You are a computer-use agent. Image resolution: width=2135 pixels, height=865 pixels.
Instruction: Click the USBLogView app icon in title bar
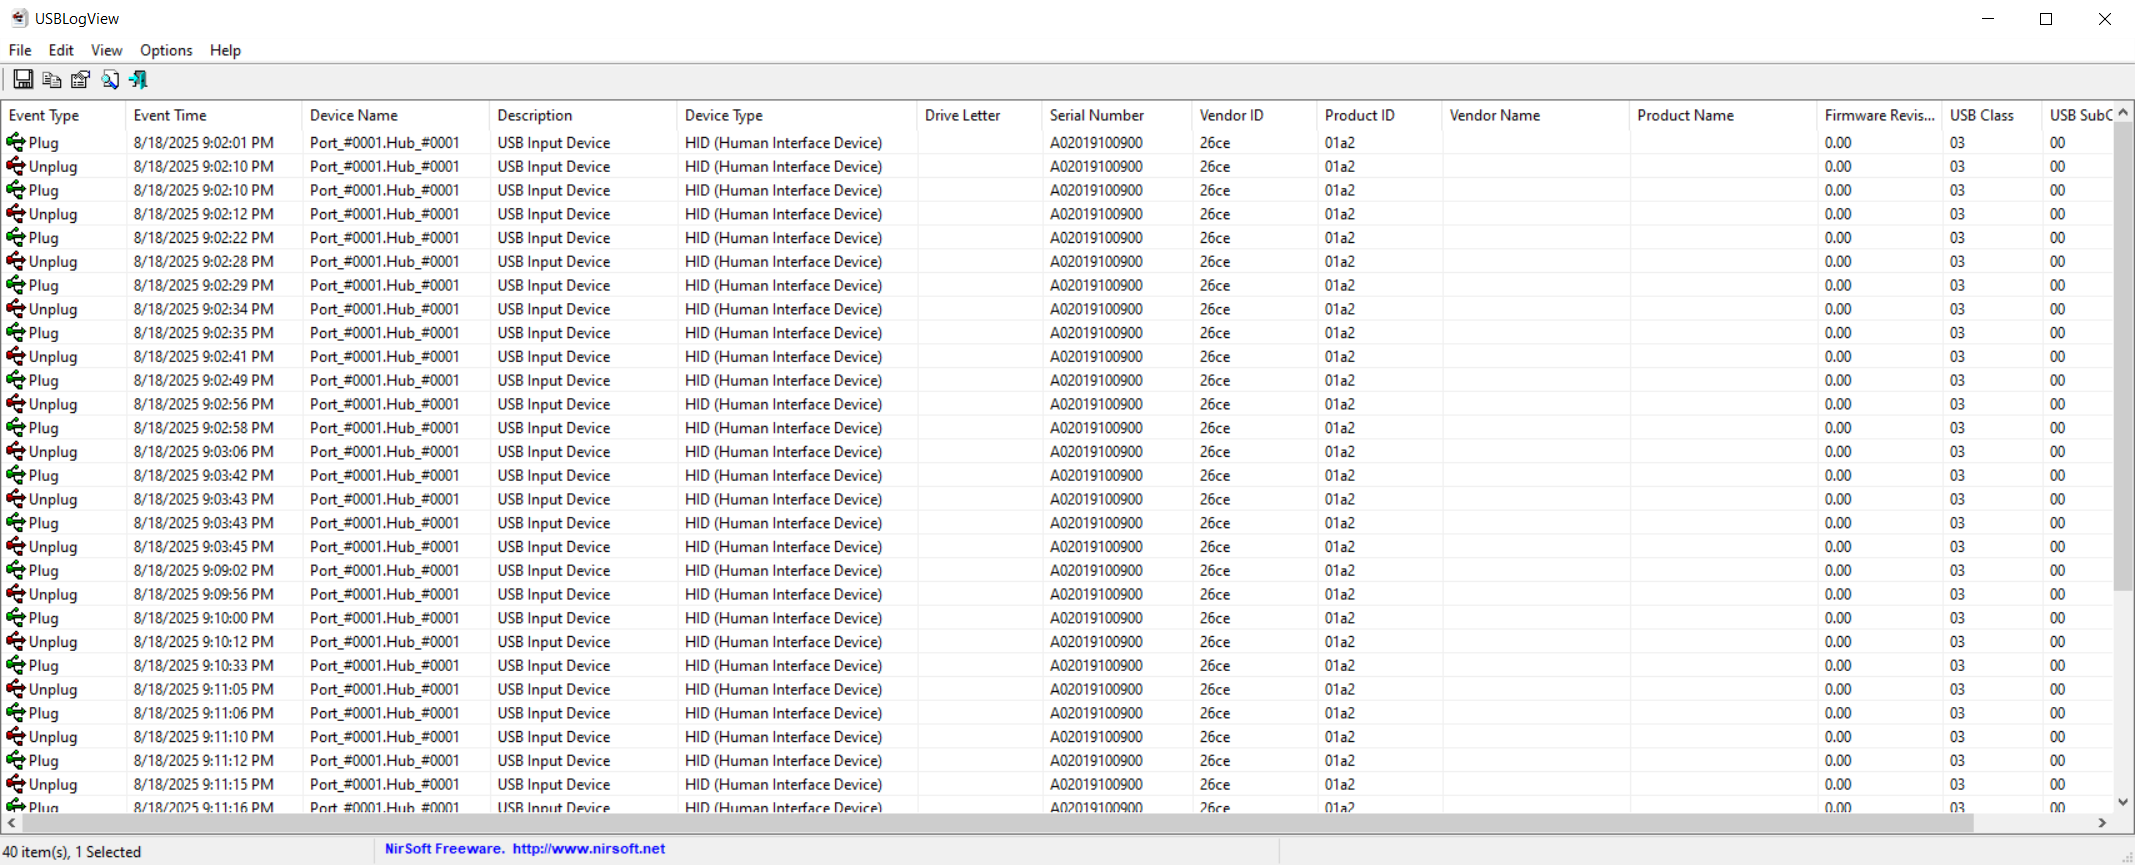tap(19, 18)
